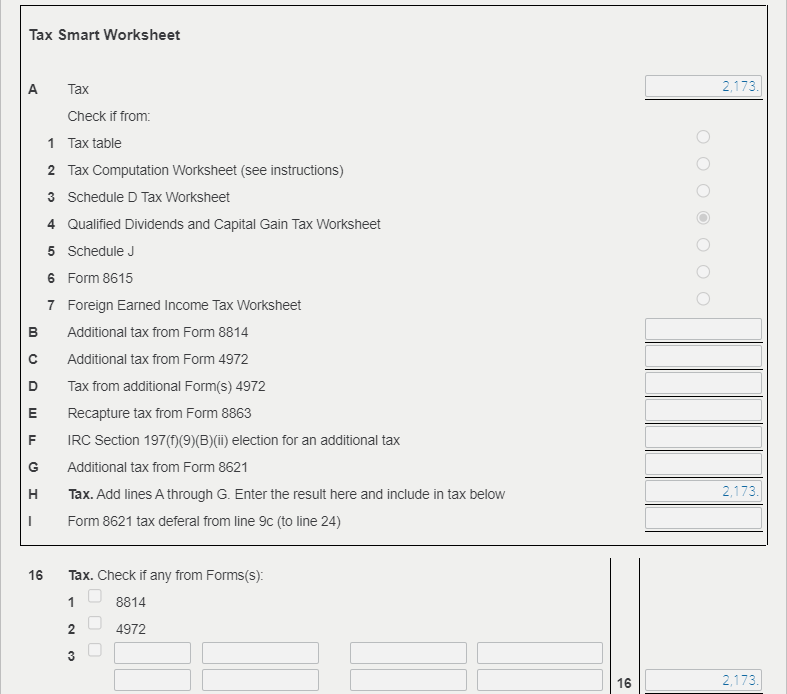Click the line A Tax amount field
This screenshot has height=694, width=787.
(x=703, y=87)
